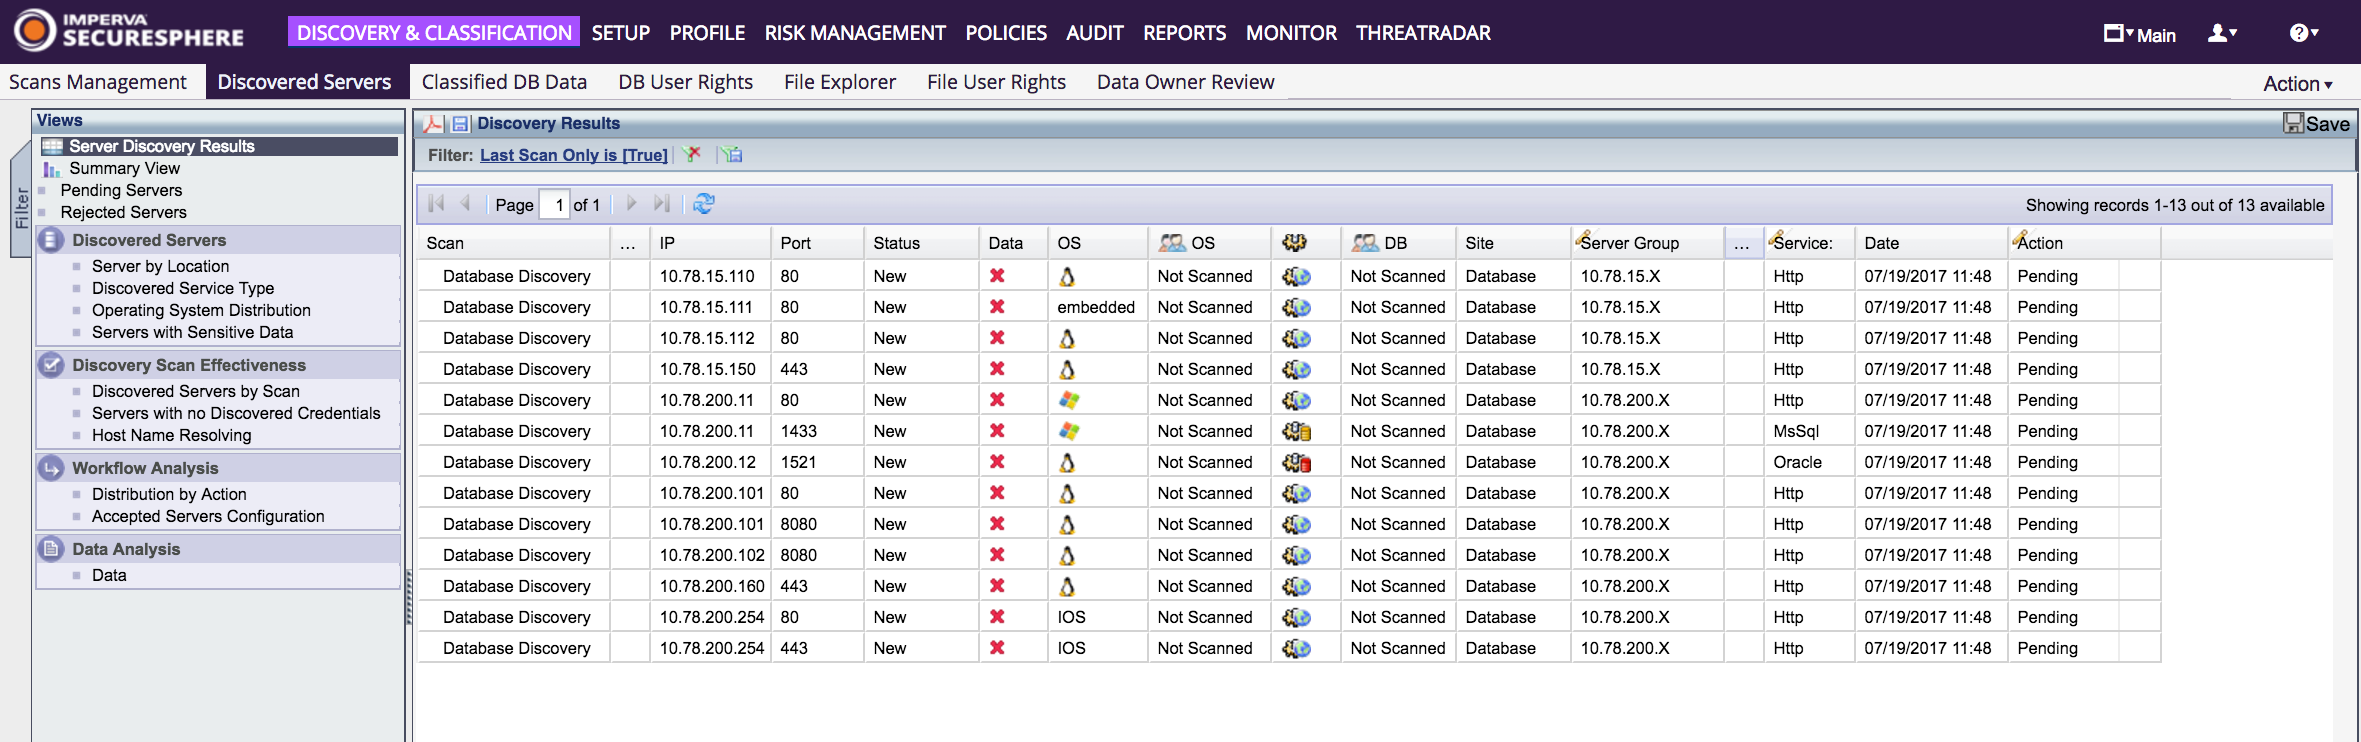Image resolution: width=2361 pixels, height=742 pixels.
Task: Click the Windows OS icon for 10.78.200.11 port 80
Action: [x=1069, y=400]
